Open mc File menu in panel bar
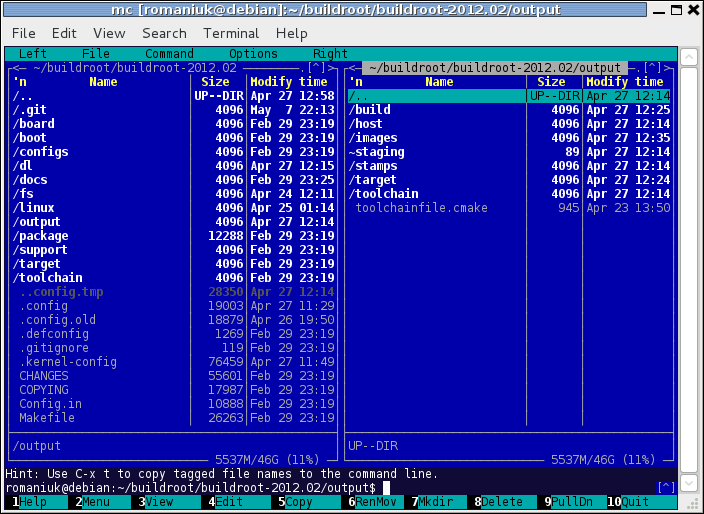 pyautogui.click(x=96, y=53)
